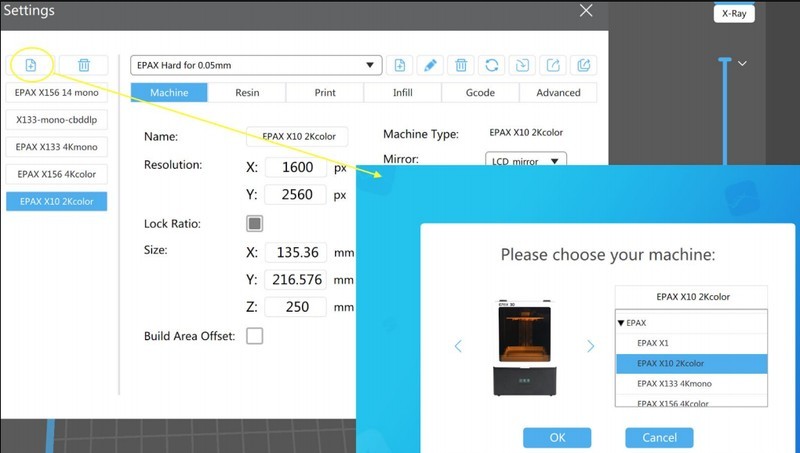Edit profile with the pencil icon
The width and height of the screenshot is (800, 453).
click(430, 65)
